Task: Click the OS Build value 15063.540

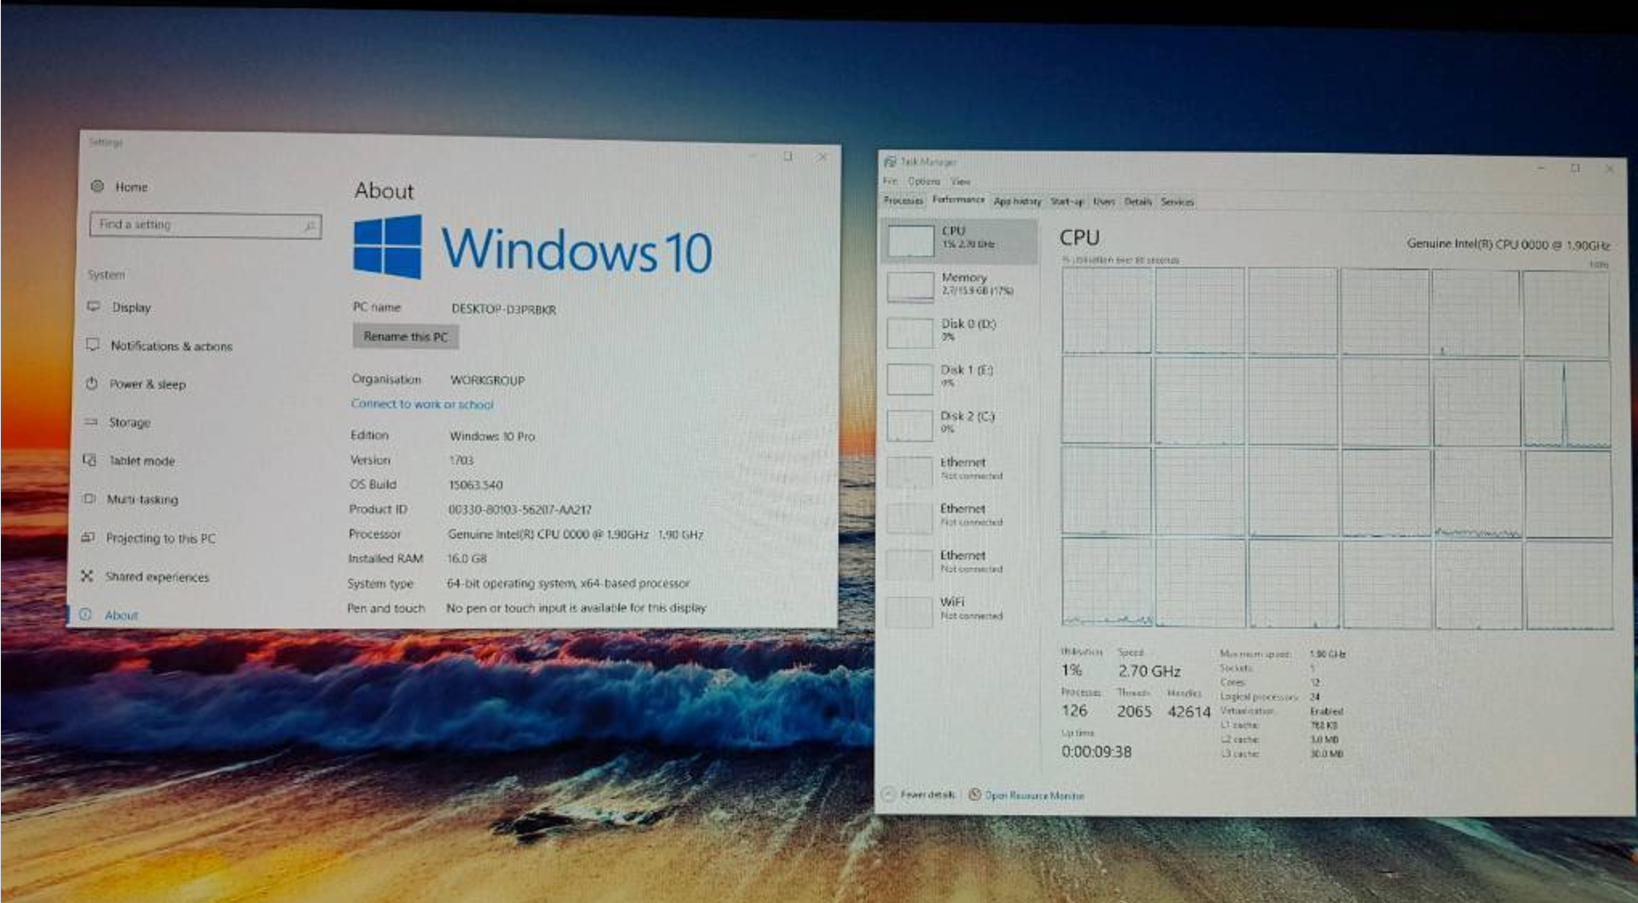Action: tap(475, 485)
